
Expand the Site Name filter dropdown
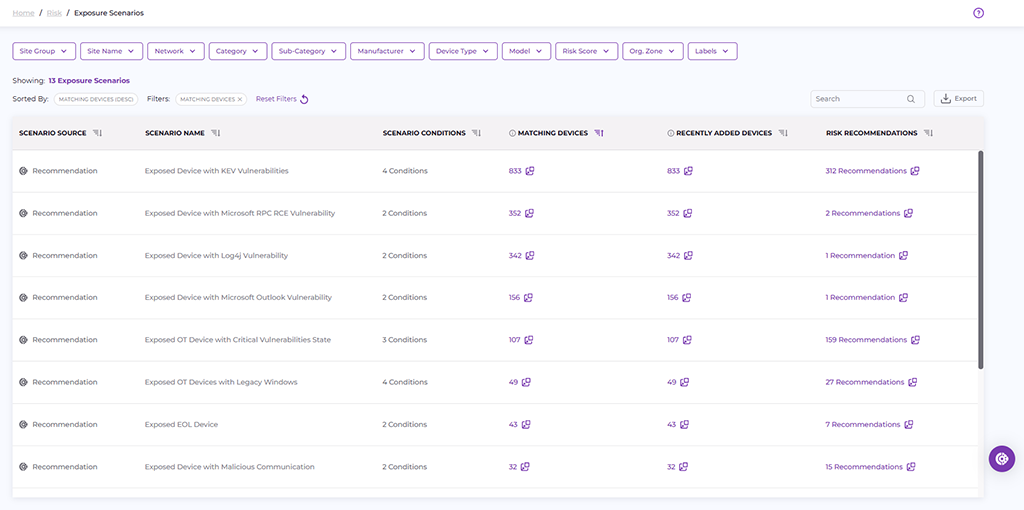click(x=111, y=51)
